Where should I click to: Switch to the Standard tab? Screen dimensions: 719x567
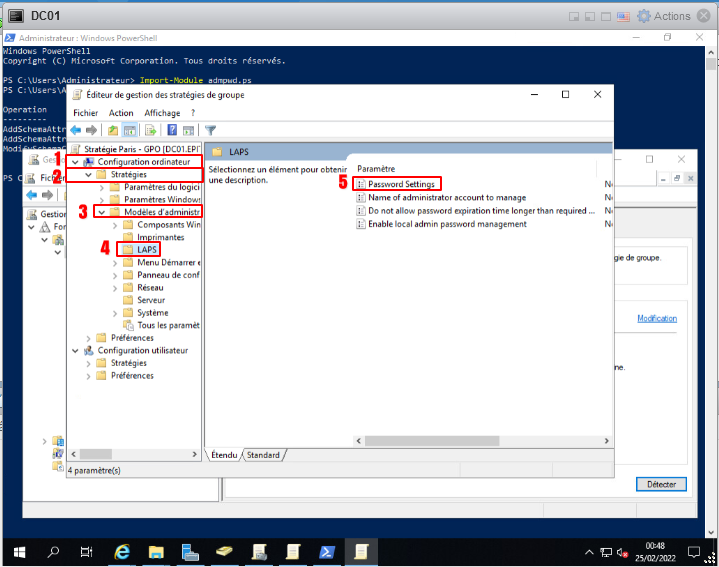point(264,455)
